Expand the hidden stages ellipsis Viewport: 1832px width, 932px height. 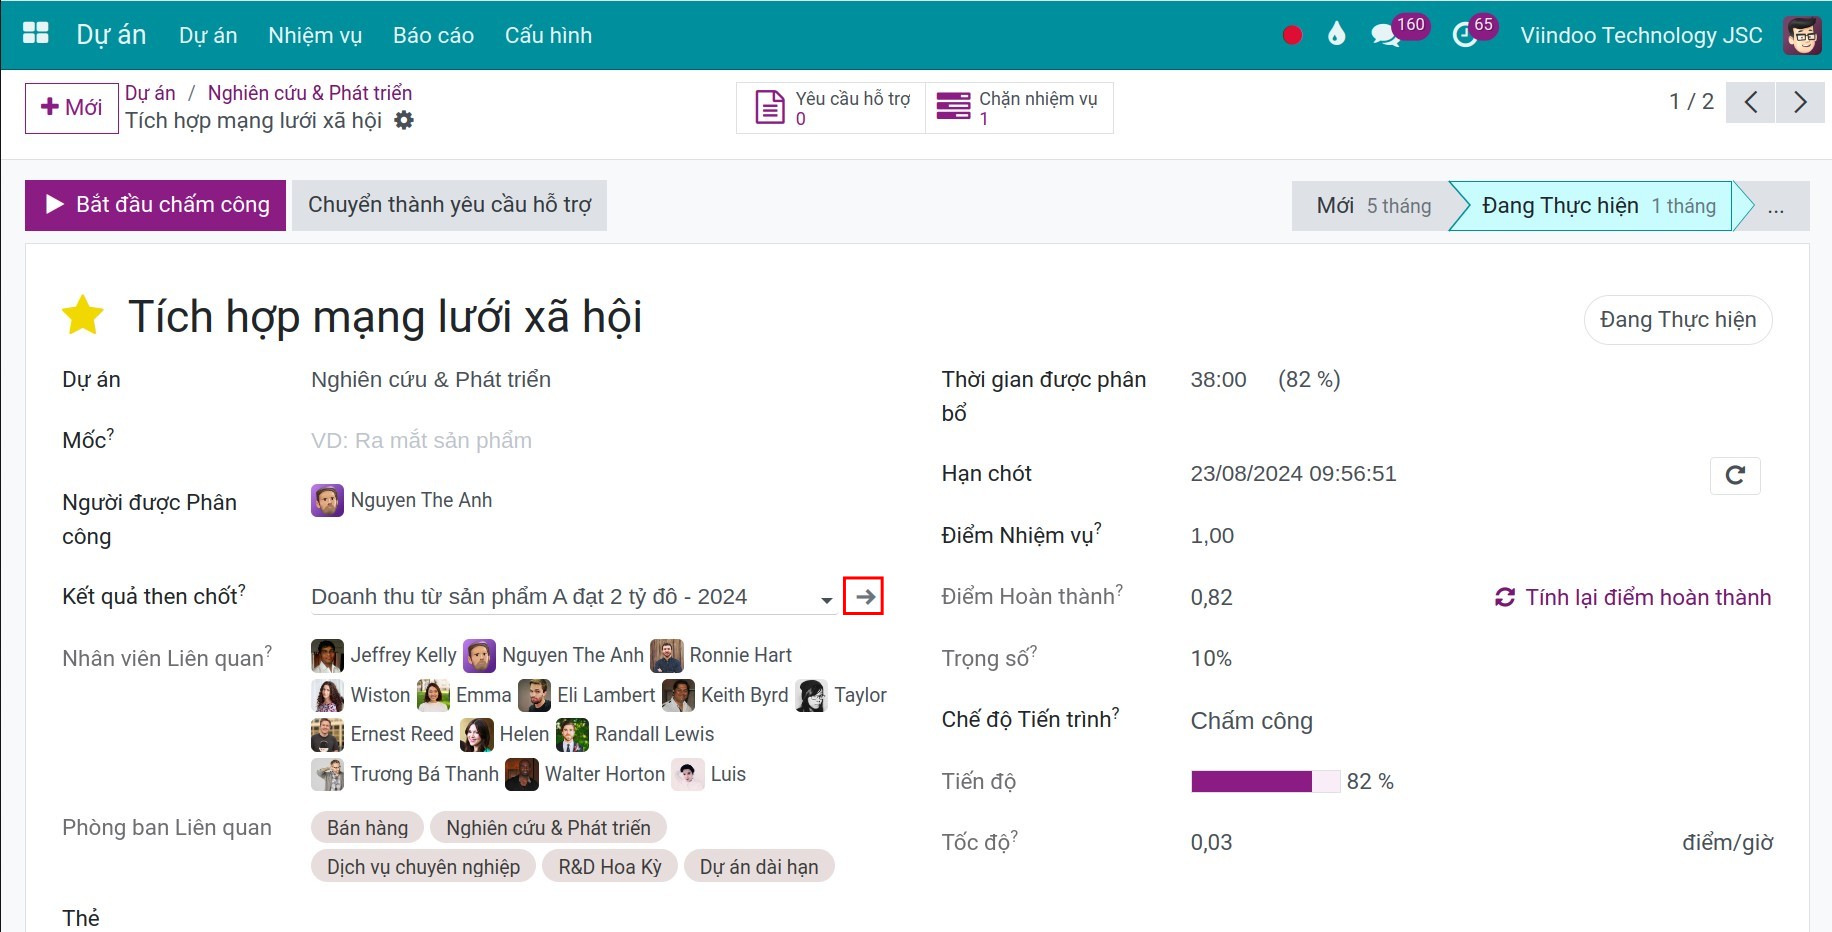pyautogui.click(x=1776, y=206)
